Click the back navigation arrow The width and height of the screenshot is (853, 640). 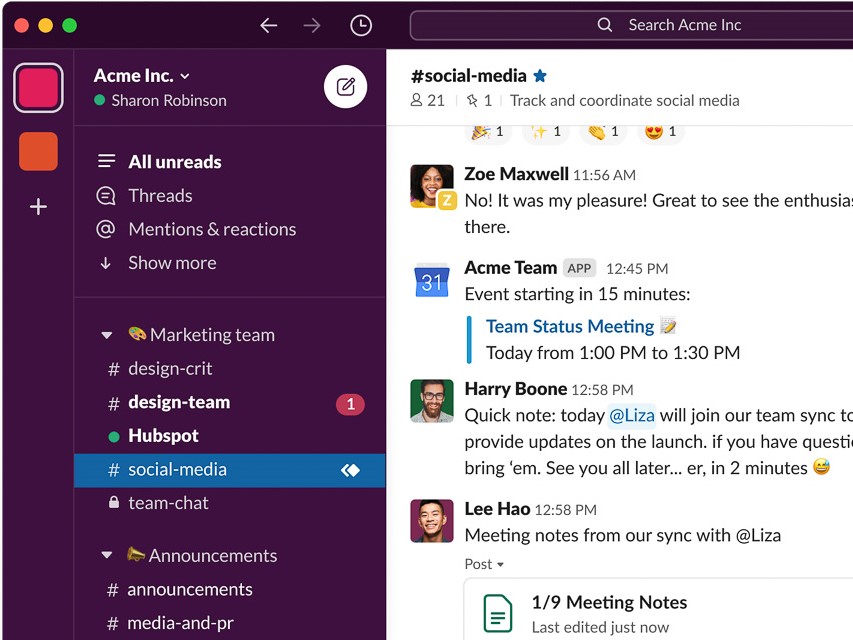pos(268,25)
